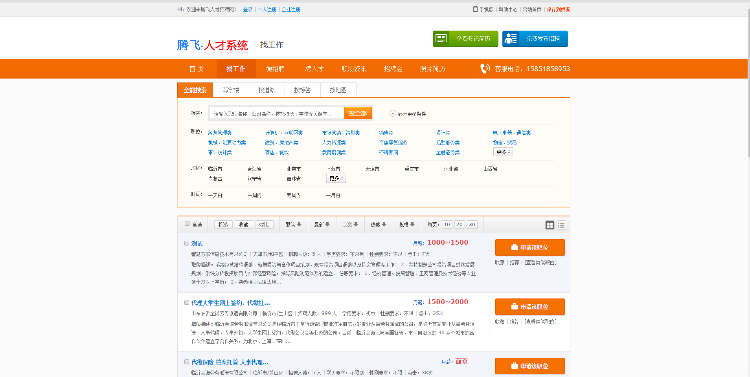Tick the select-all checkbox above the job list

(x=187, y=224)
